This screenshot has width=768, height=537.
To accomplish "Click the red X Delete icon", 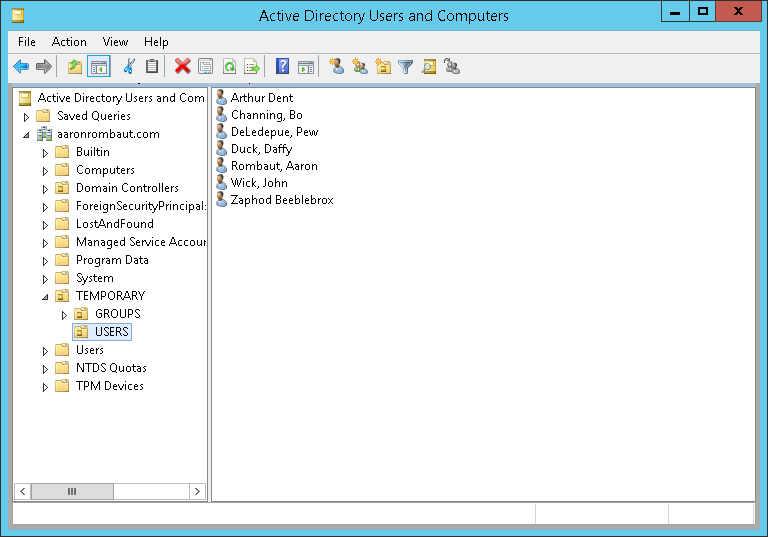I will click(x=182, y=66).
